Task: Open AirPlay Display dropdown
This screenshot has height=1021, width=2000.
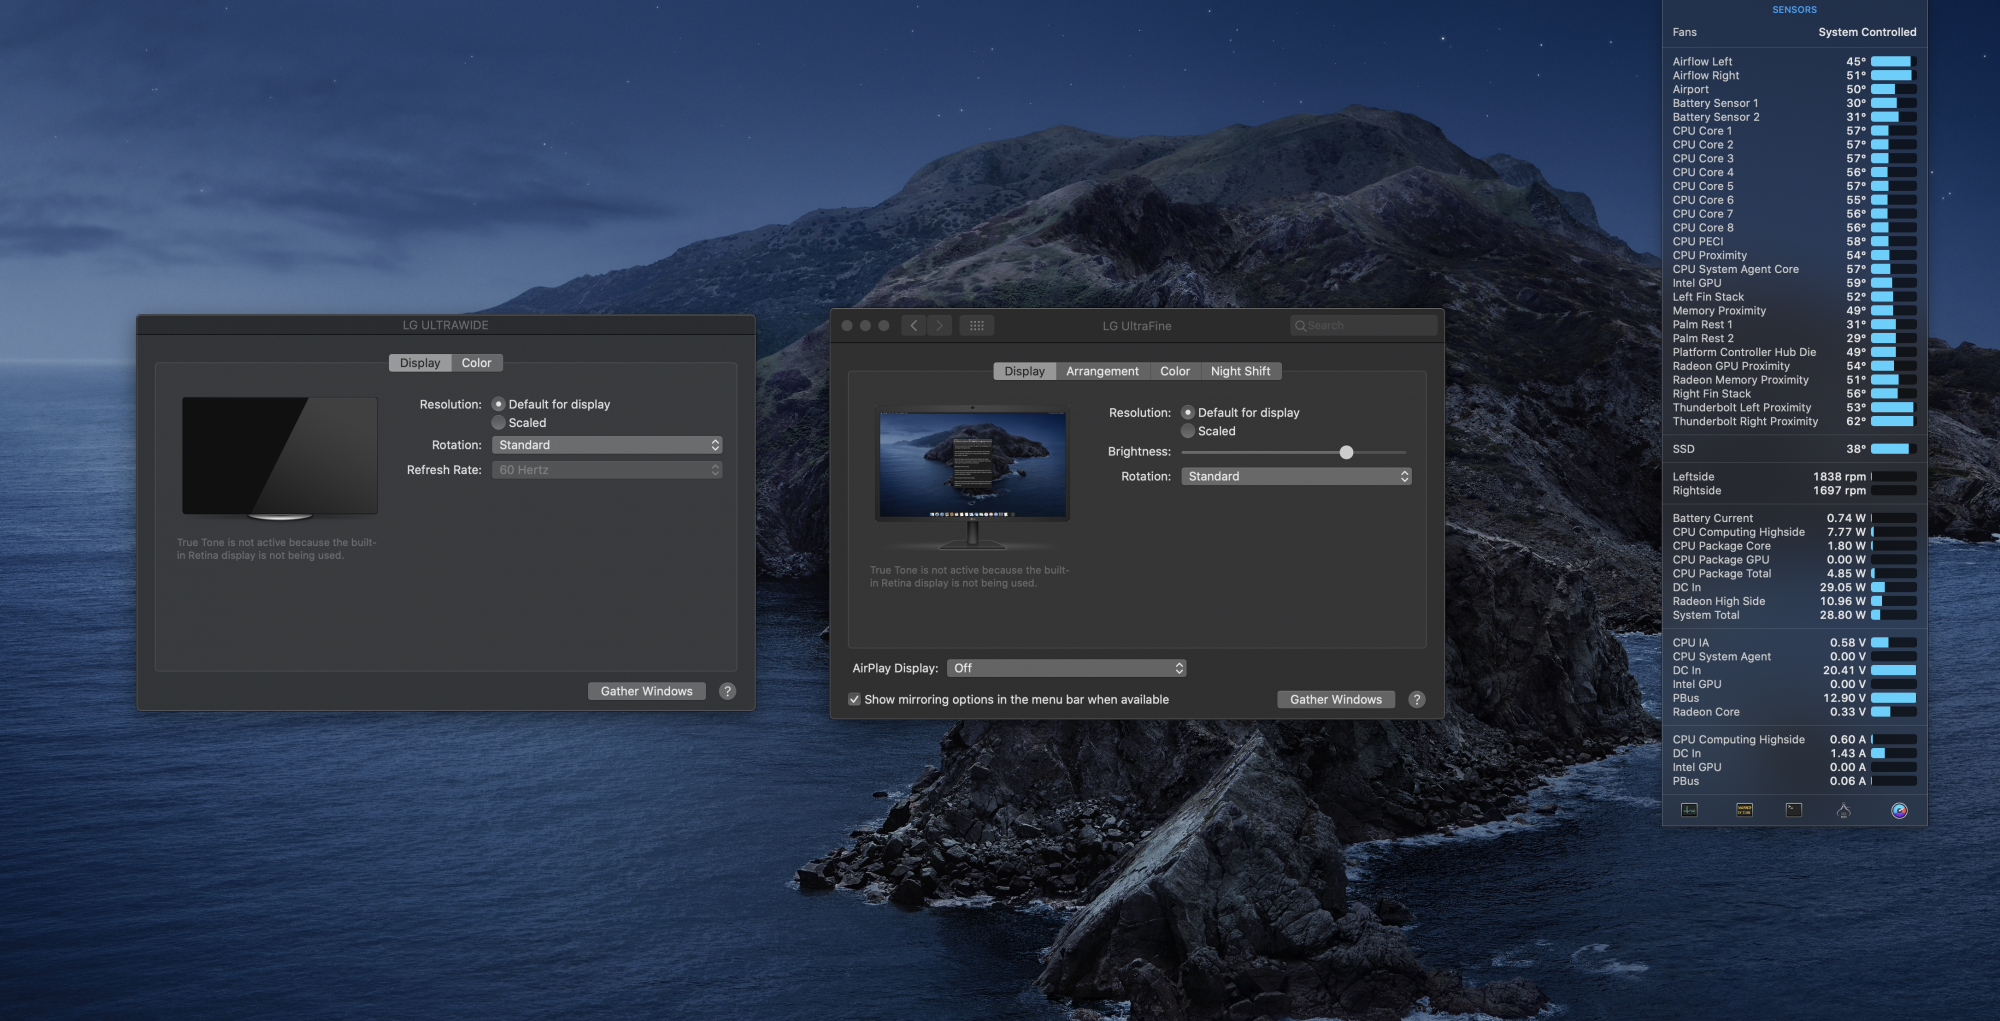Action: (1066, 668)
